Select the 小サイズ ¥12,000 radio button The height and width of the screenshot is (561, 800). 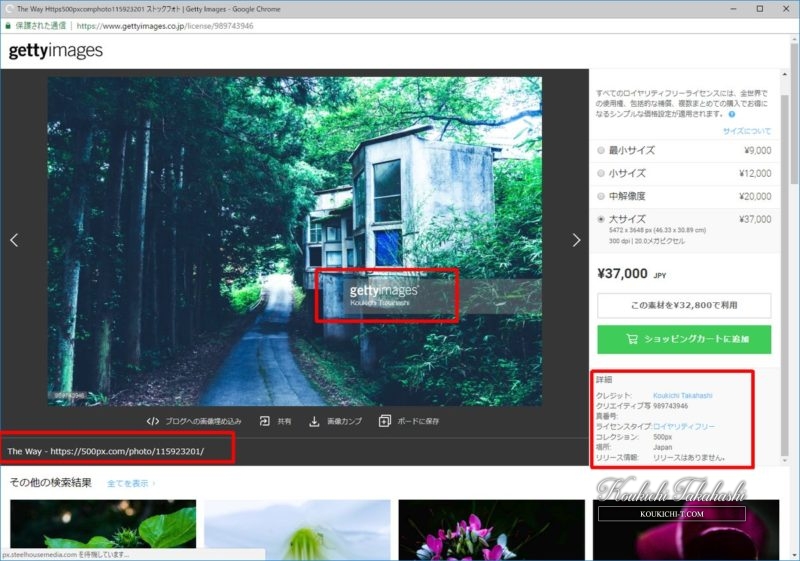coord(601,173)
